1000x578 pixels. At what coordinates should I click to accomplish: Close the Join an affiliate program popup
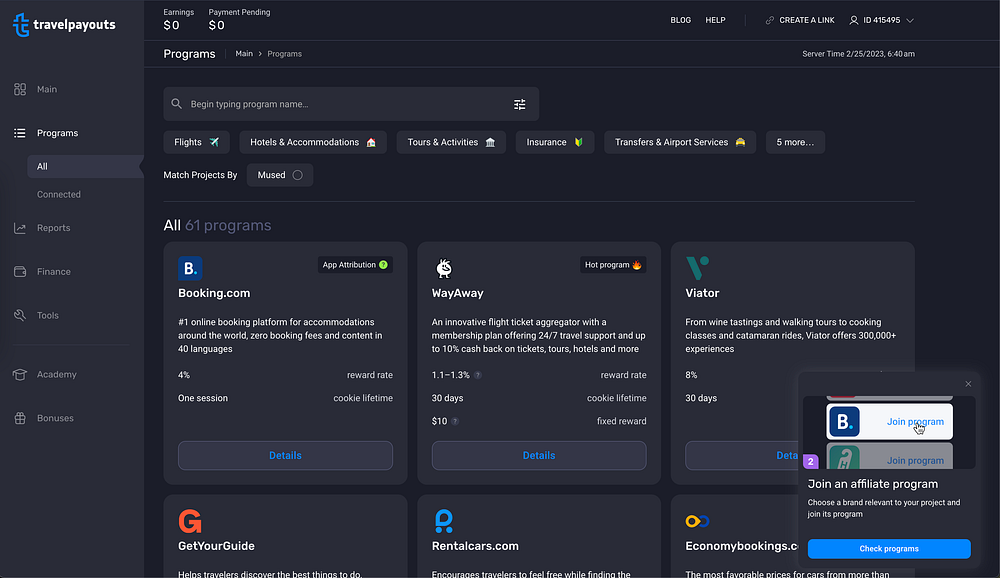968,384
